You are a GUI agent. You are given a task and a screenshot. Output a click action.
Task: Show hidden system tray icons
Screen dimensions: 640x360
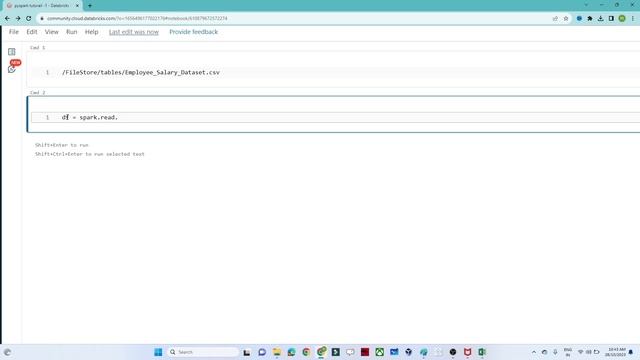pyautogui.click(x=534, y=352)
